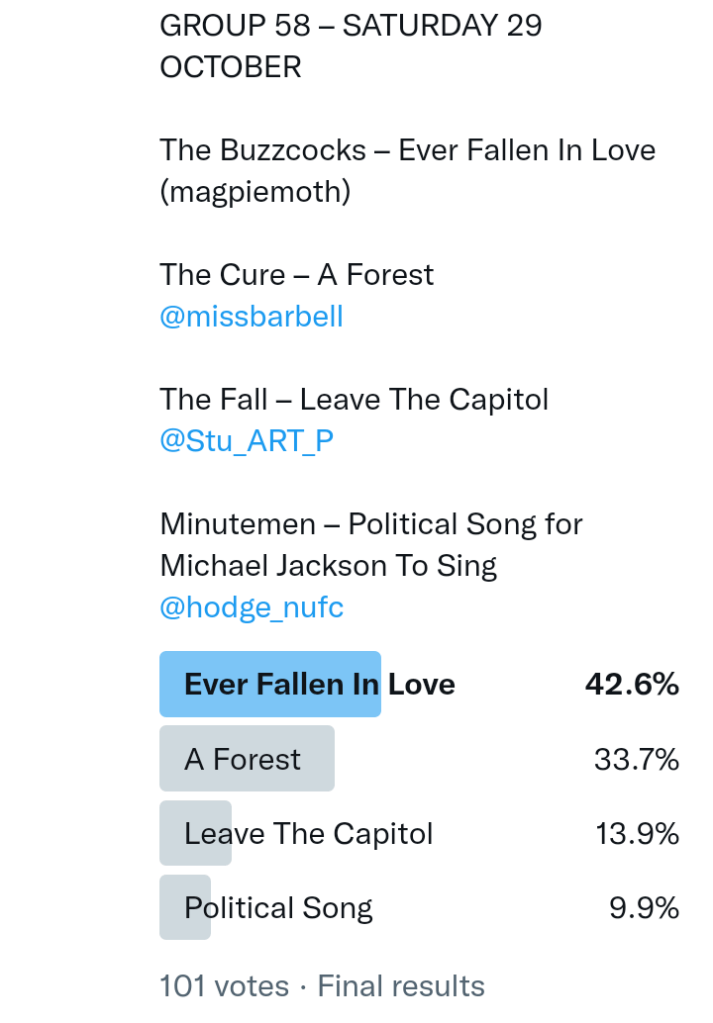
Task: Select the 'Ever Fallen In Love' poll label
Action: coord(319,684)
